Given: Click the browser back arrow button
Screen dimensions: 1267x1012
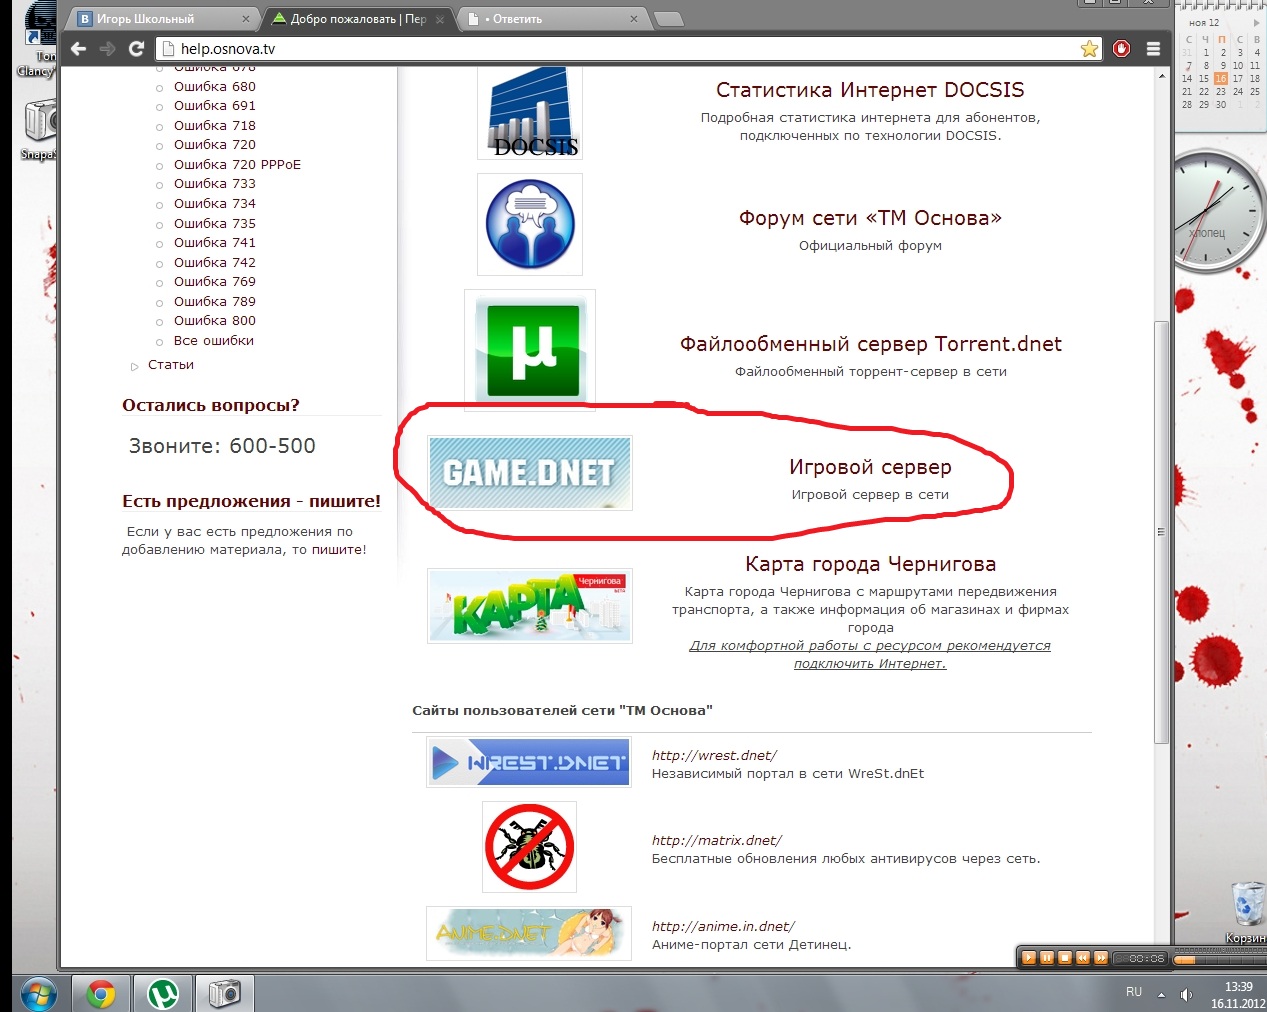Looking at the screenshot, I should point(79,49).
